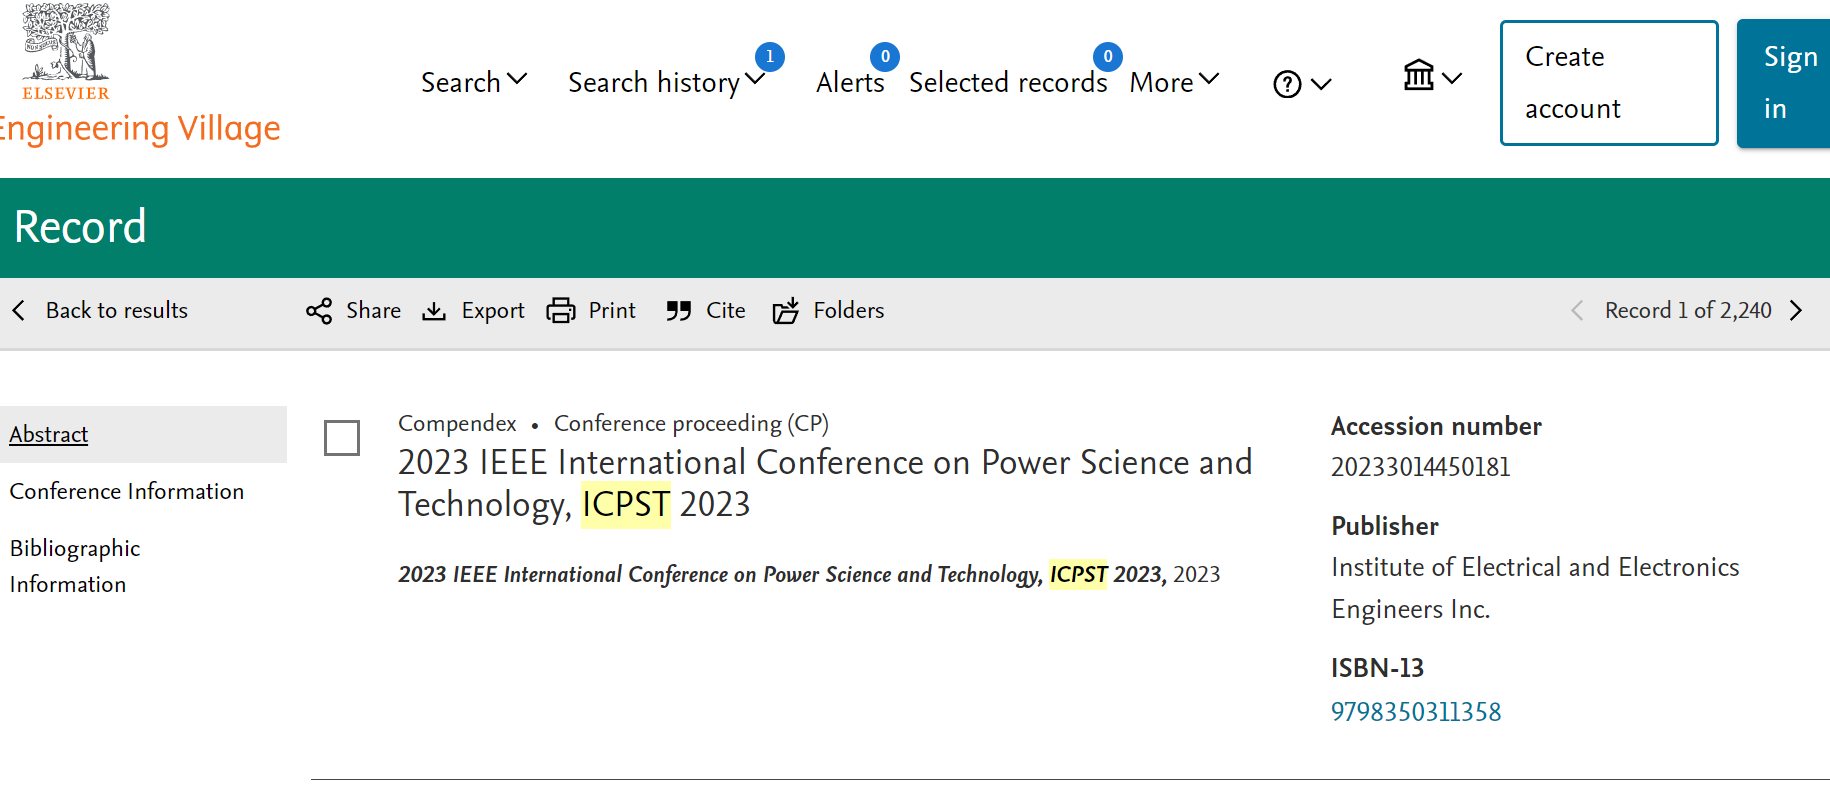Jump to Conference Information section

tap(127, 491)
